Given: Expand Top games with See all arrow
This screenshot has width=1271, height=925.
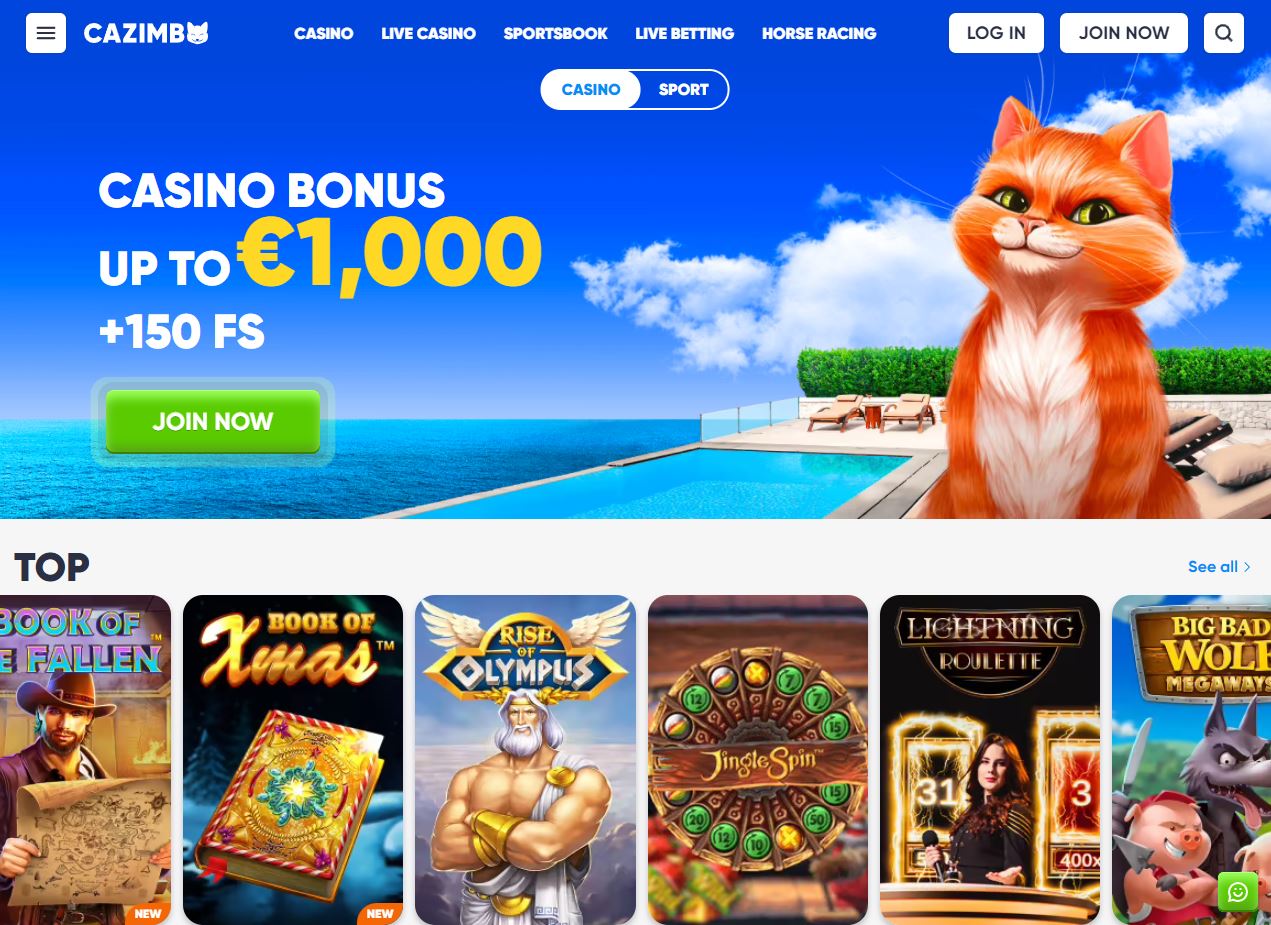Looking at the screenshot, I should pos(1220,567).
